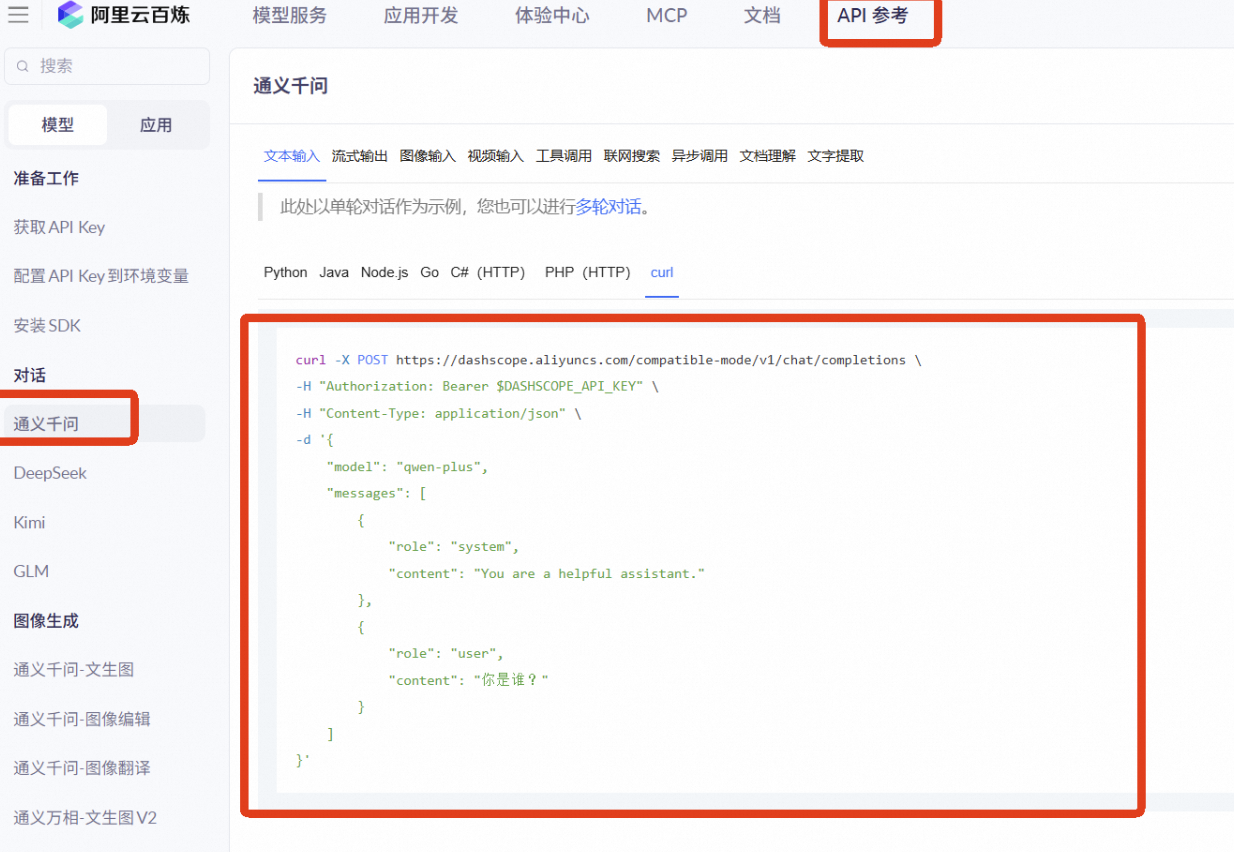
Task: Switch code sample to Python
Action: coord(285,272)
